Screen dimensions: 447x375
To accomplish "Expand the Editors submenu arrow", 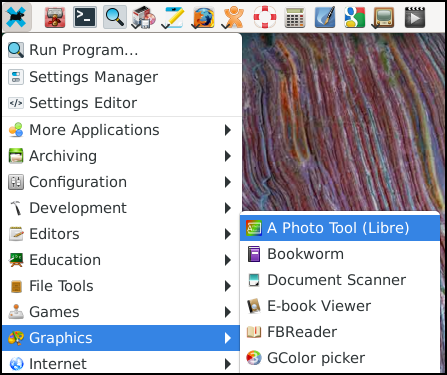I will click(x=228, y=234).
